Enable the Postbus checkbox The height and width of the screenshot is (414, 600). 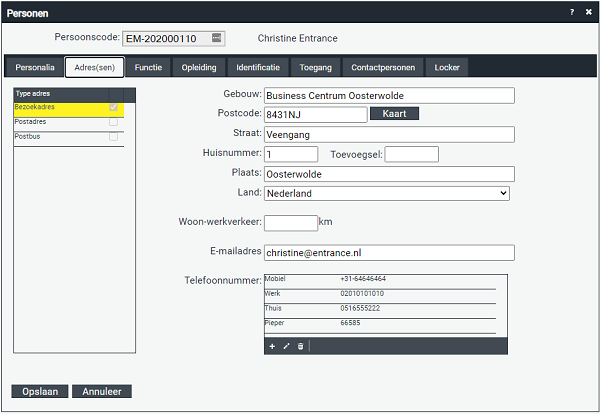[x=113, y=136]
